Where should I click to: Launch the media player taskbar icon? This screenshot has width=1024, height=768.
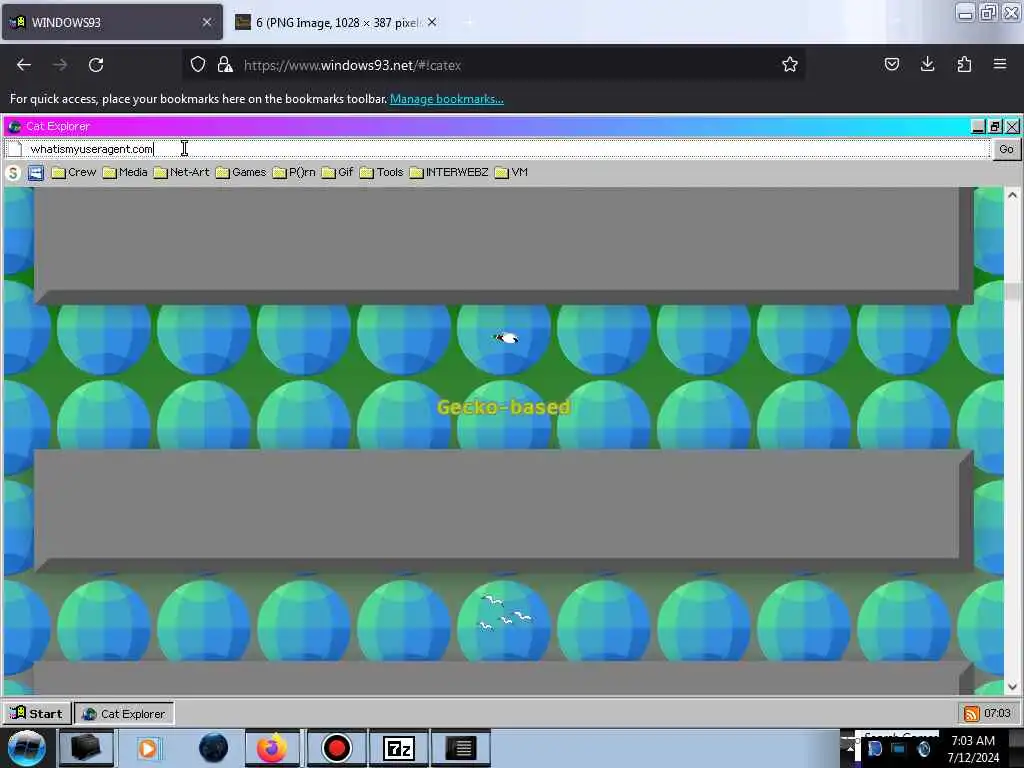click(x=148, y=748)
